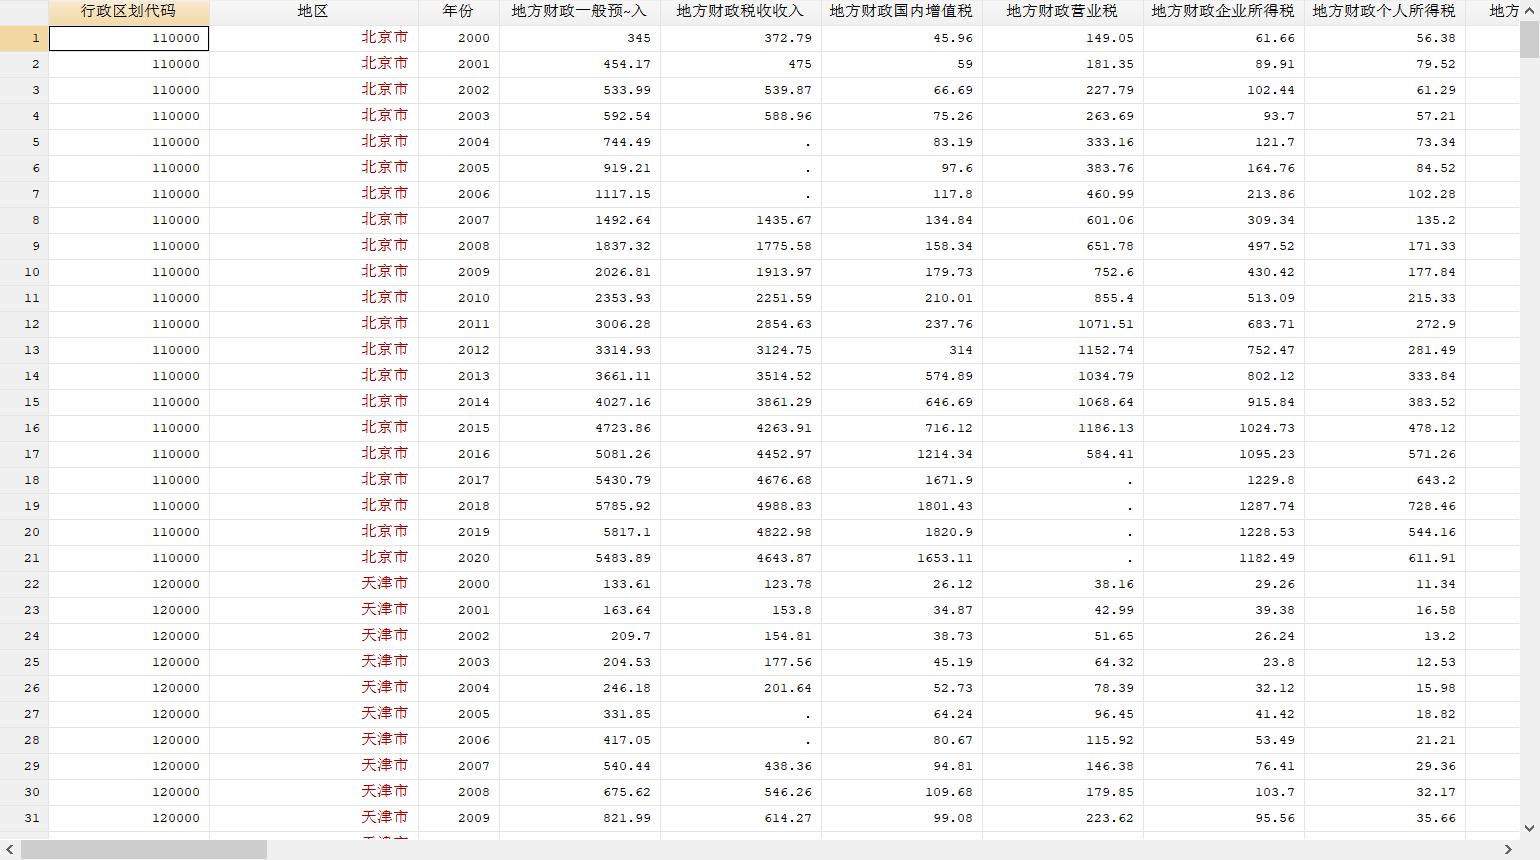The height and width of the screenshot is (860, 1540).
Task: Select the 北京市 cell in row 5
Action: (x=314, y=142)
